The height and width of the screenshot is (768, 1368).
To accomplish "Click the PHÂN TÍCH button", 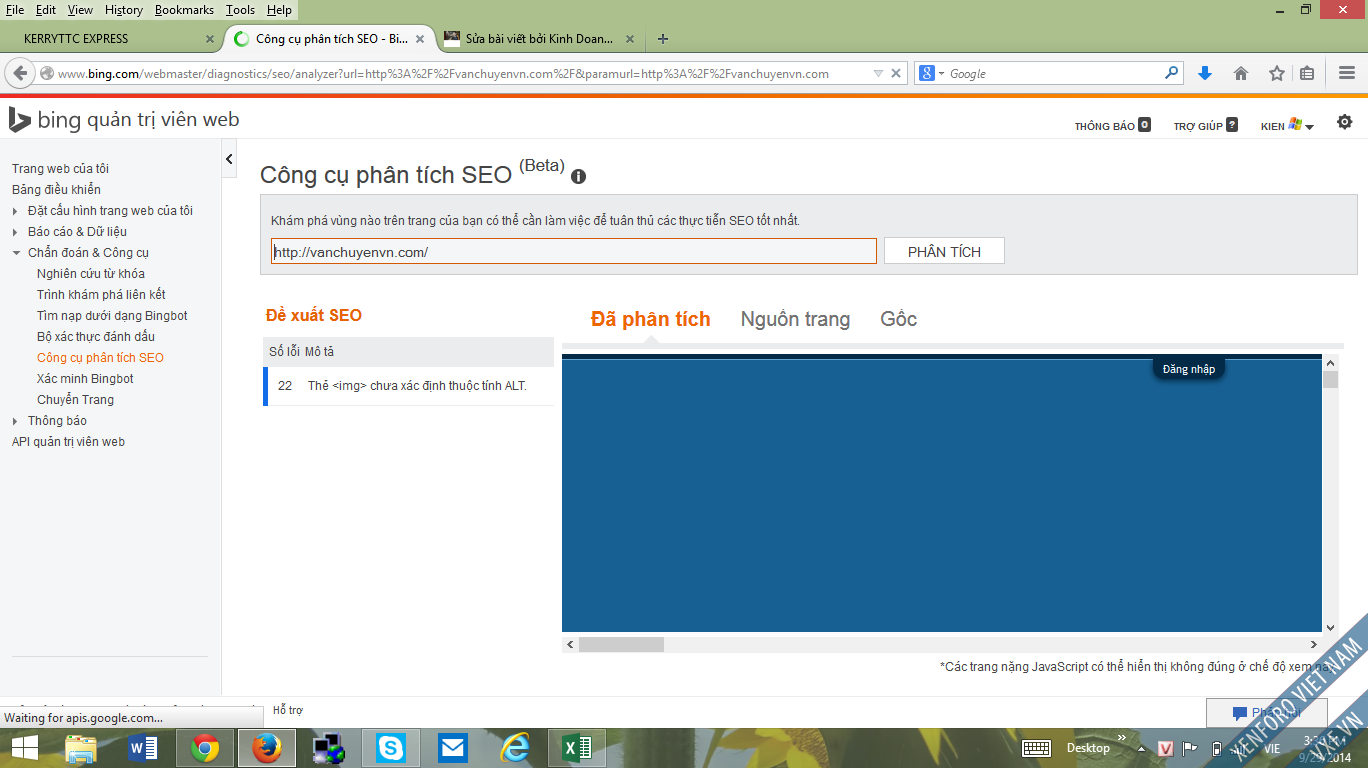I will (x=944, y=251).
